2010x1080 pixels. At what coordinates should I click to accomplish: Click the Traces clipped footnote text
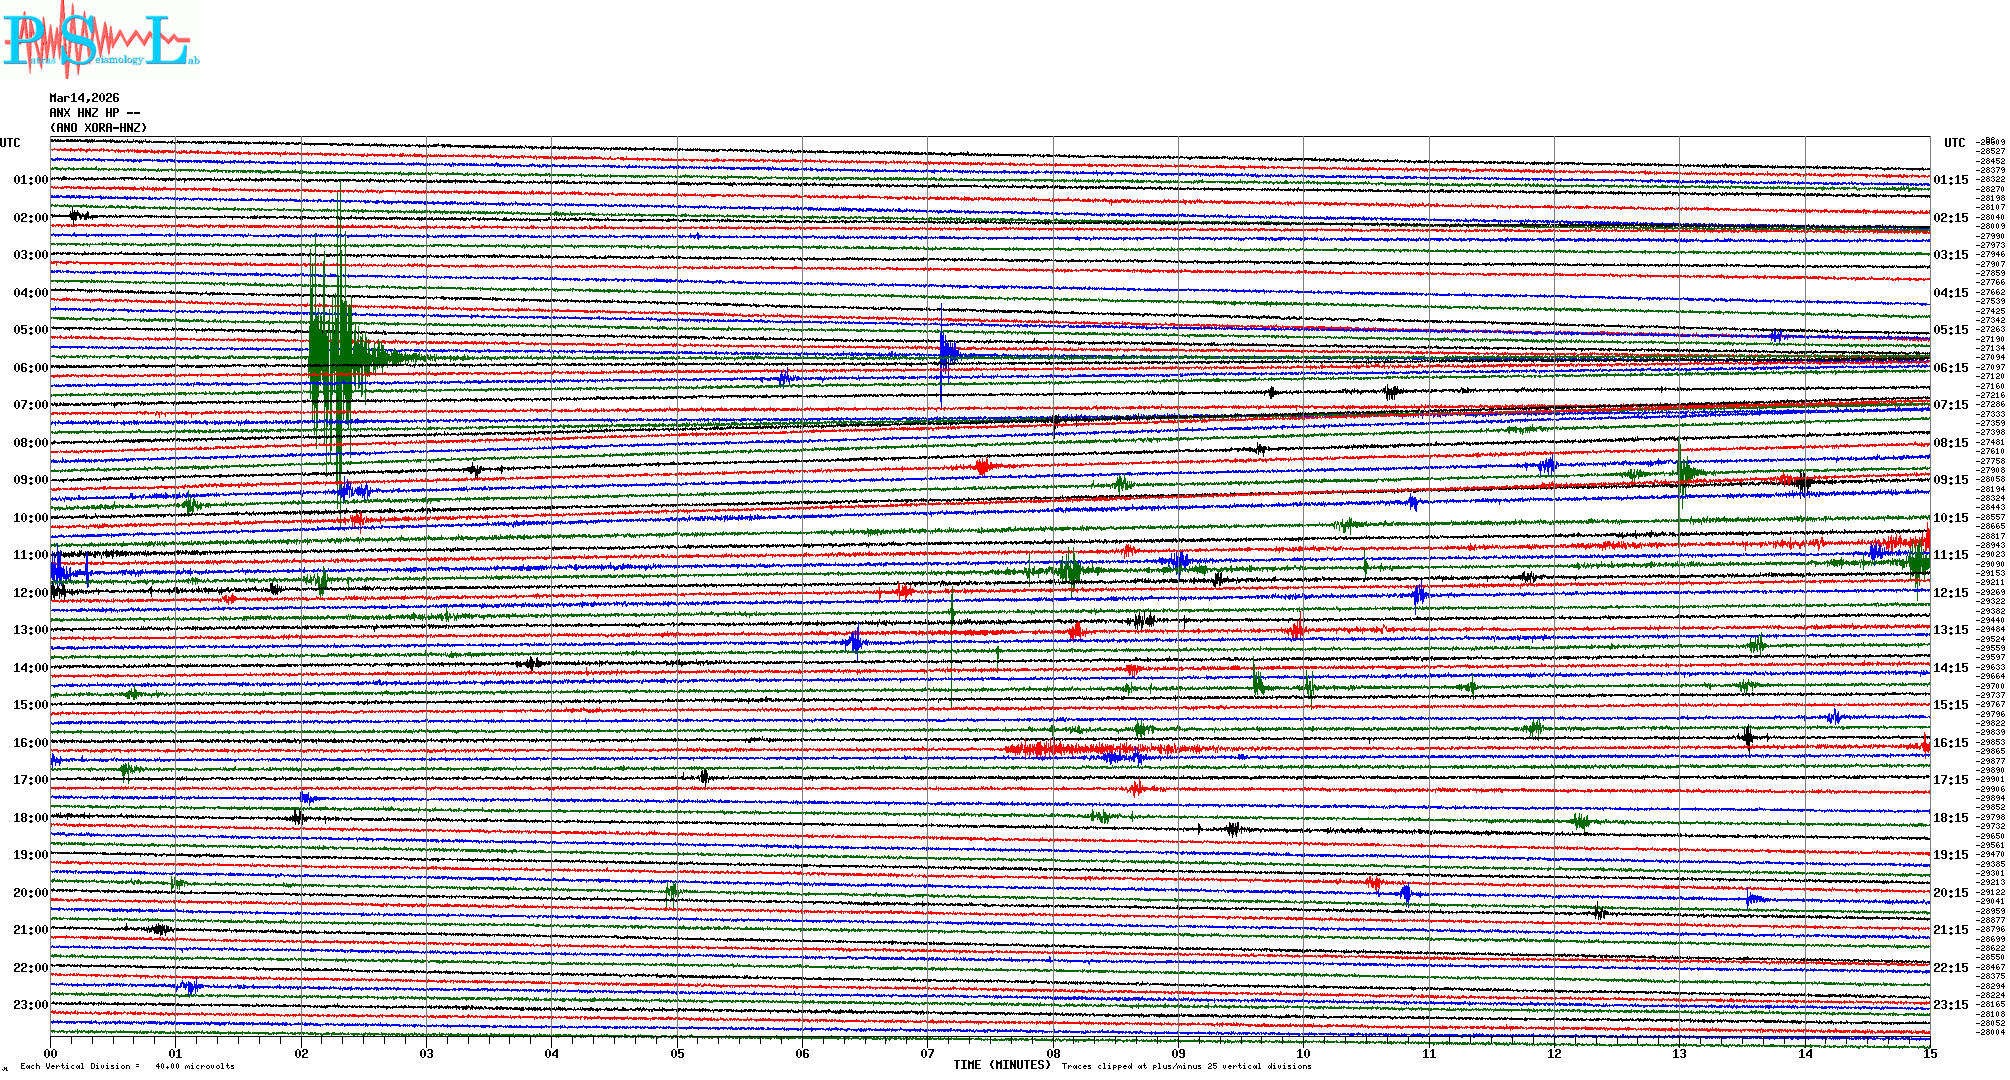tap(1186, 1066)
